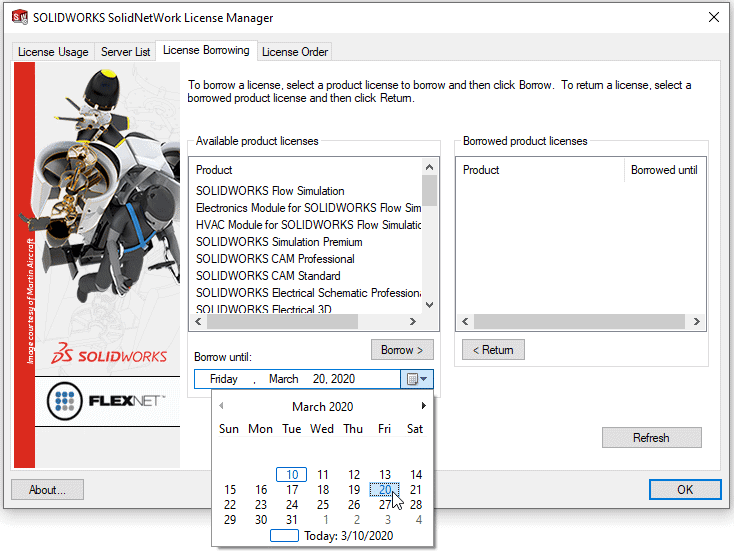The height and width of the screenshot is (552, 734).
Task: Pick April 2 in the calendar
Action: pyautogui.click(x=357, y=520)
